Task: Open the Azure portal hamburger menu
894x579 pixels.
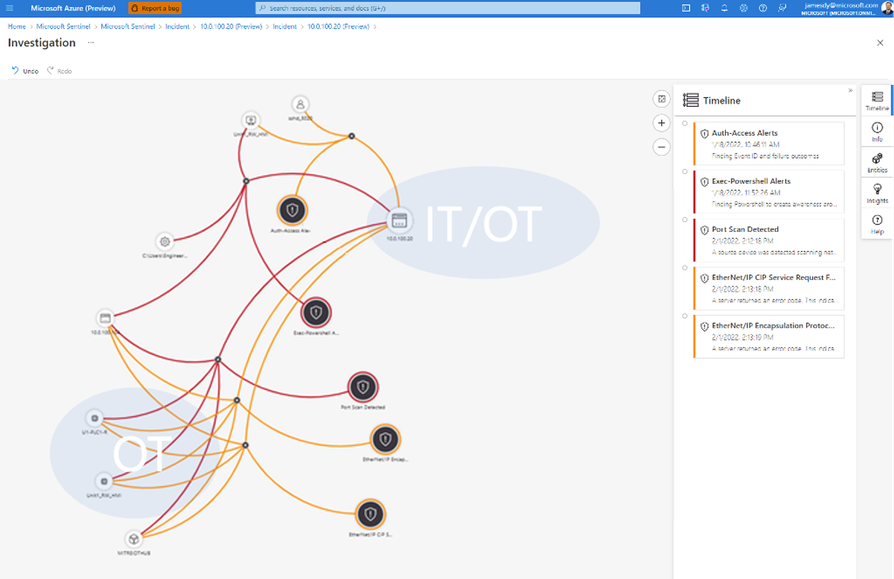Action: (10, 8)
